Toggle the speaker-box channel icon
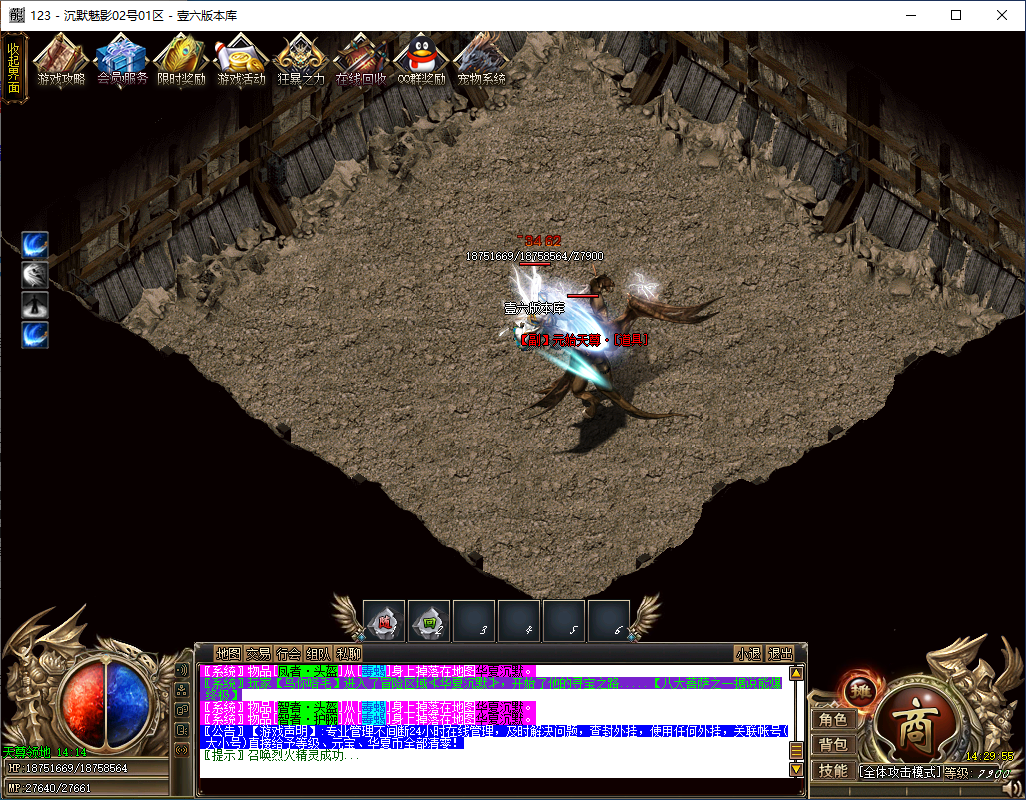 [182, 730]
